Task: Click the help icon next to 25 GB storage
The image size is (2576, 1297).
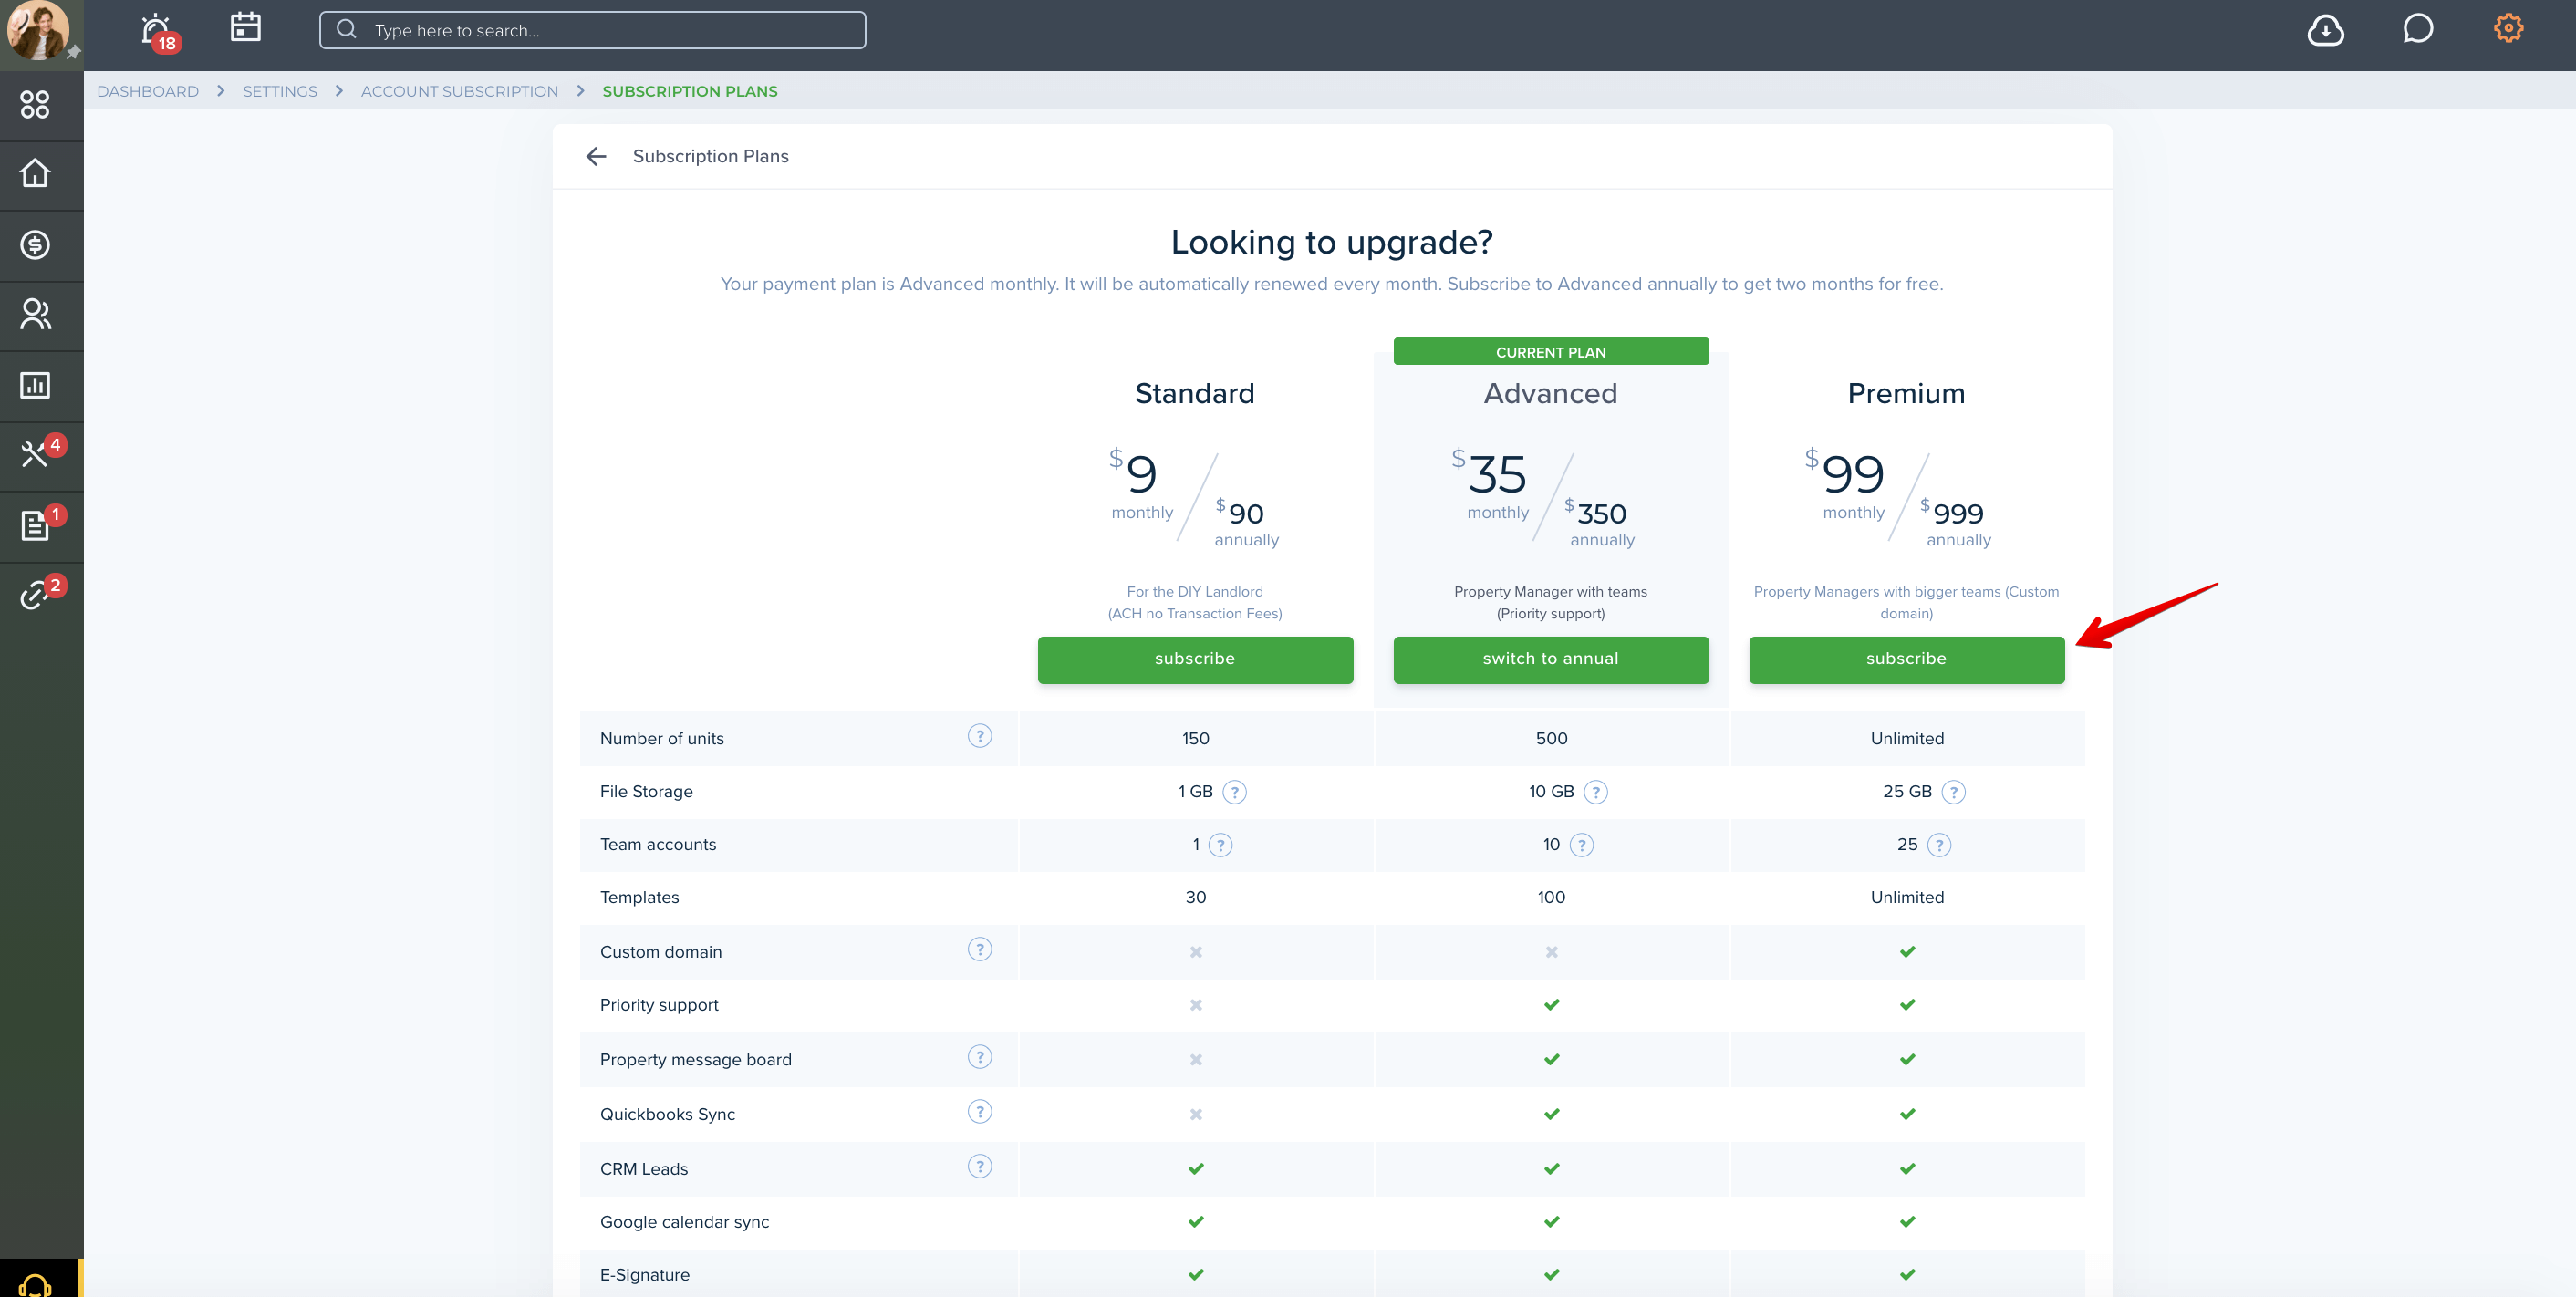Action: (1953, 792)
